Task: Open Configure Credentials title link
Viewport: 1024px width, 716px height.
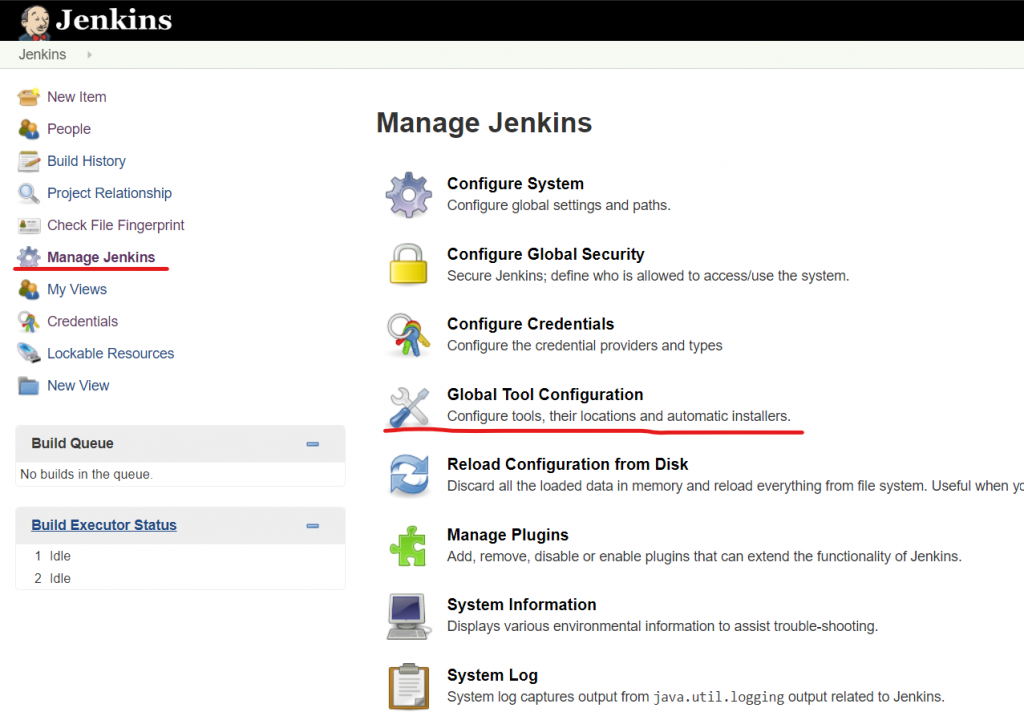Action: point(530,324)
